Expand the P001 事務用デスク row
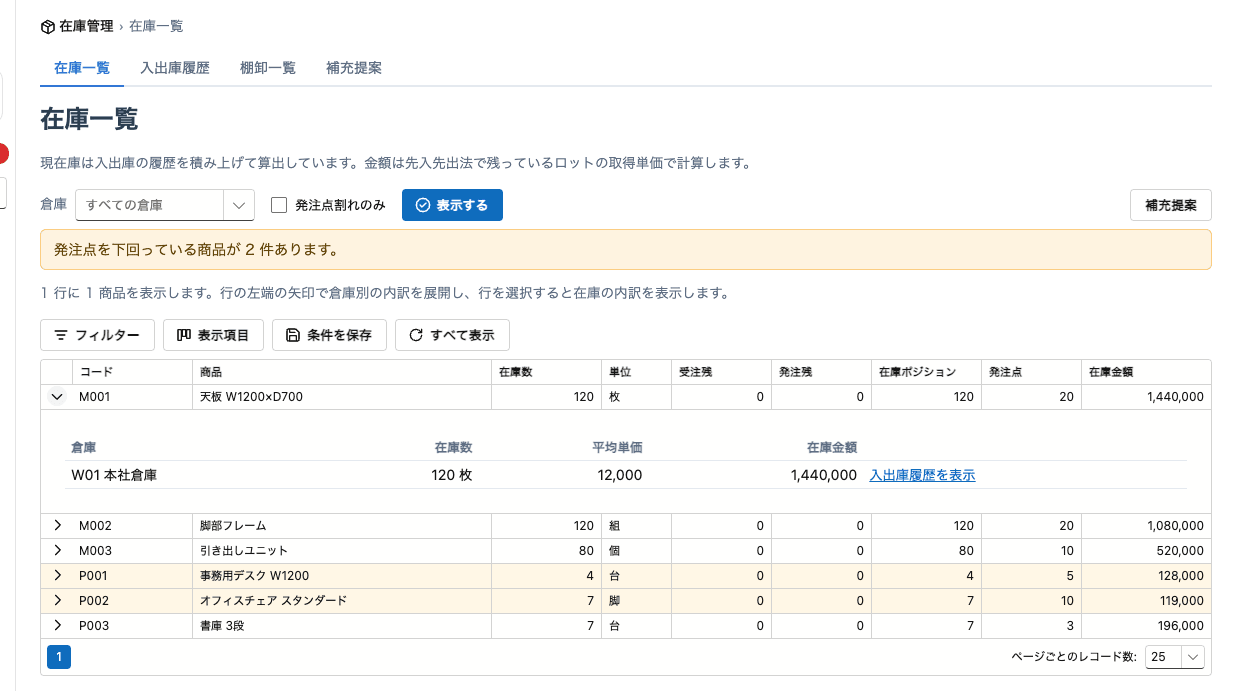The height and width of the screenshot is (691, 1236). [x=57, y=576]
